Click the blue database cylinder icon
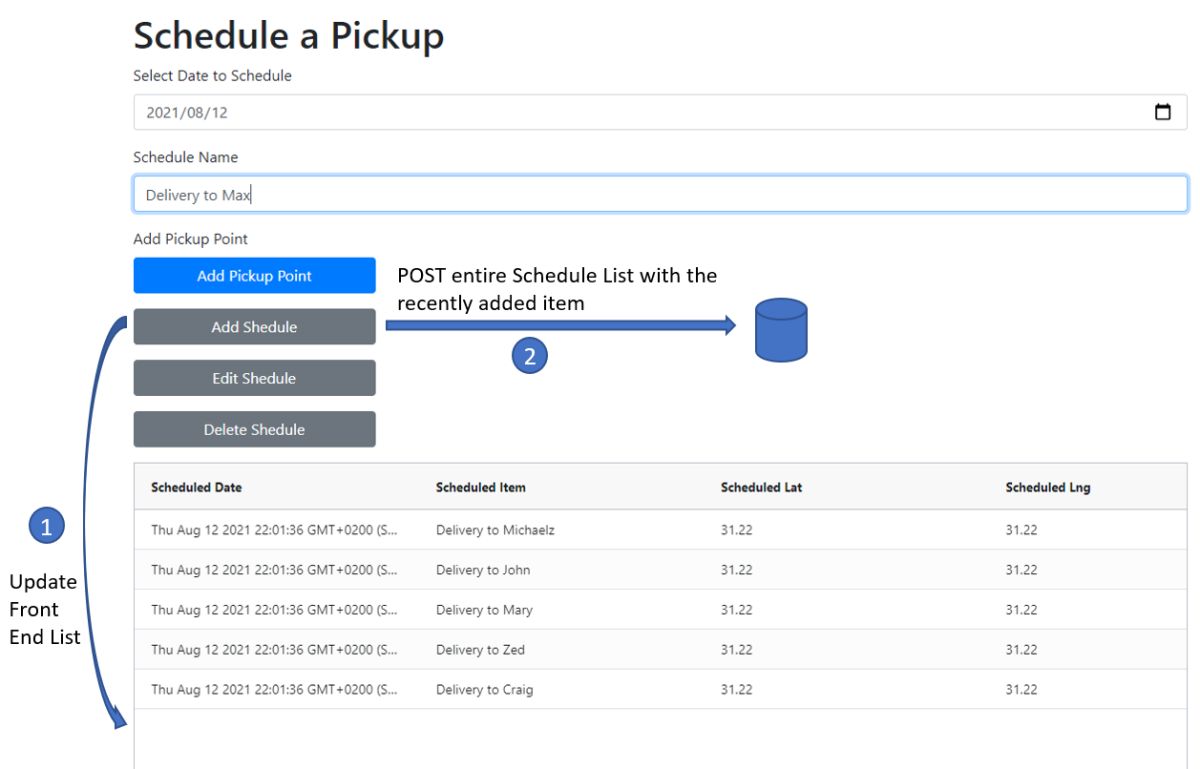 [781, 330]
